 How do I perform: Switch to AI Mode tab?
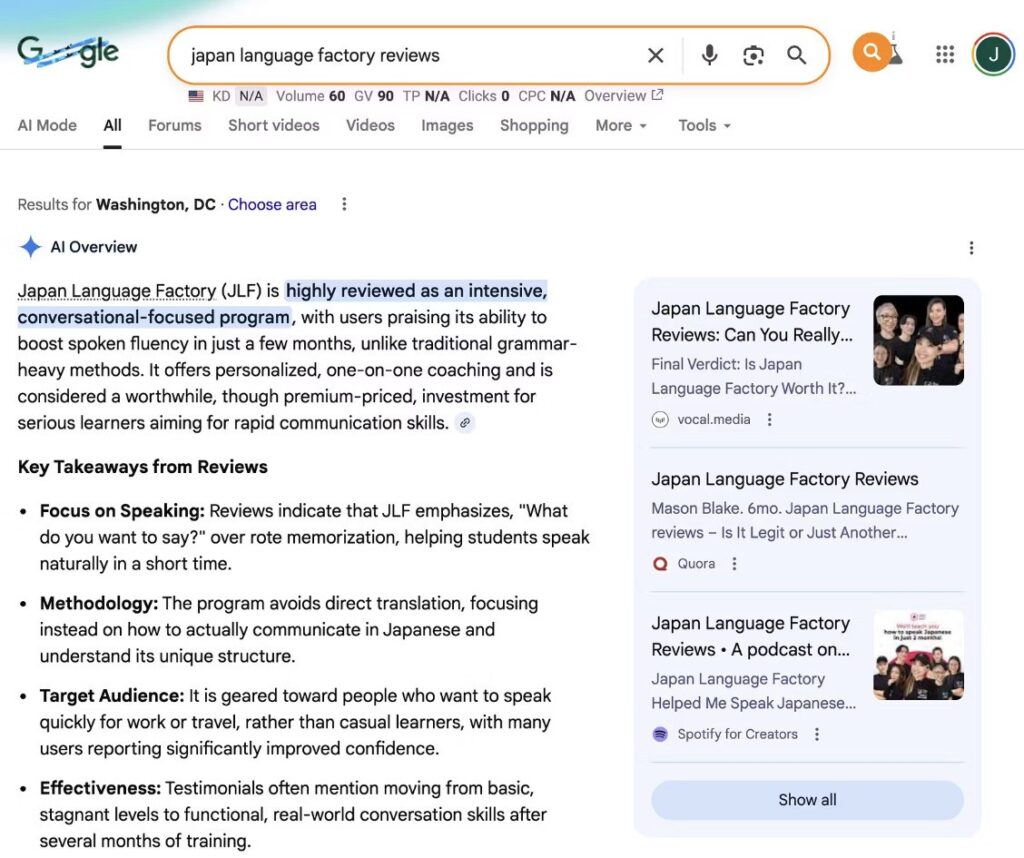tap(47, 125)
